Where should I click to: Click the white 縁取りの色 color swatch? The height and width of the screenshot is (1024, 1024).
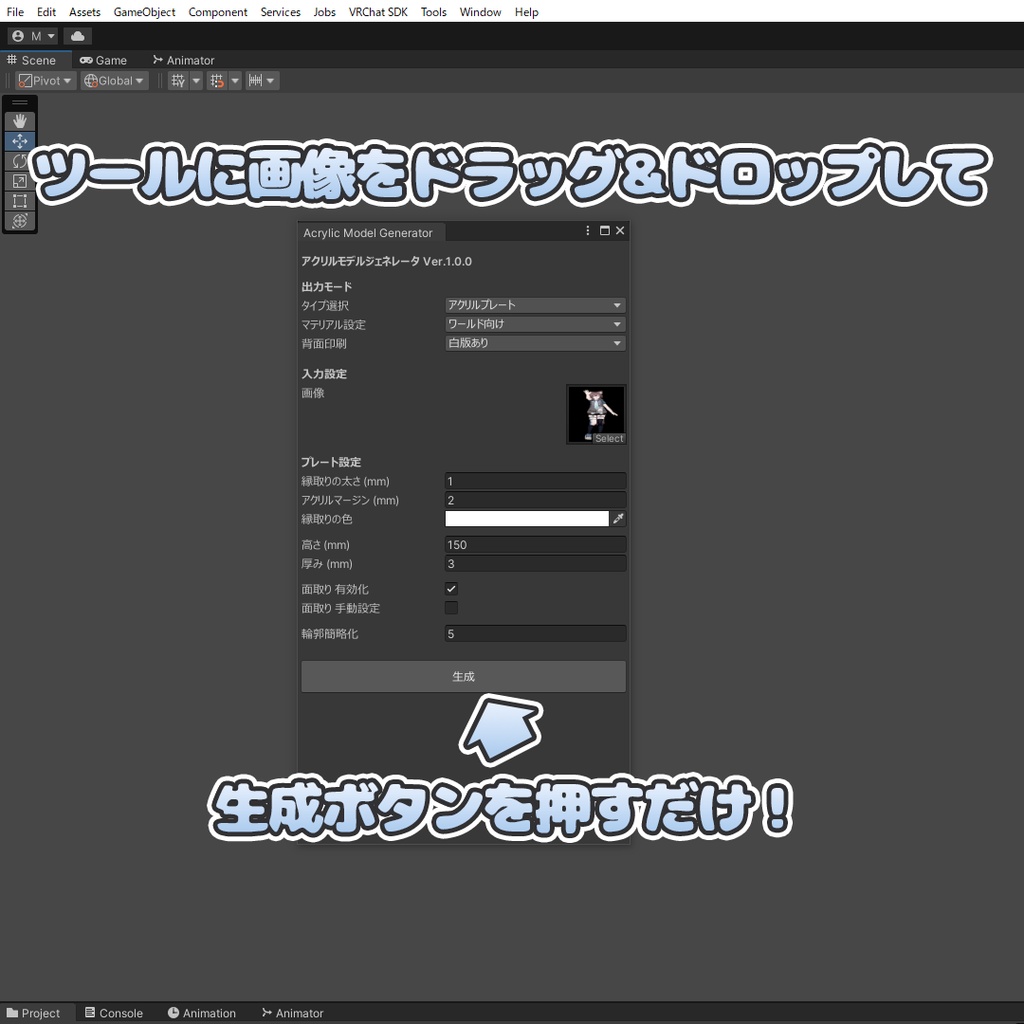point(526,519)
